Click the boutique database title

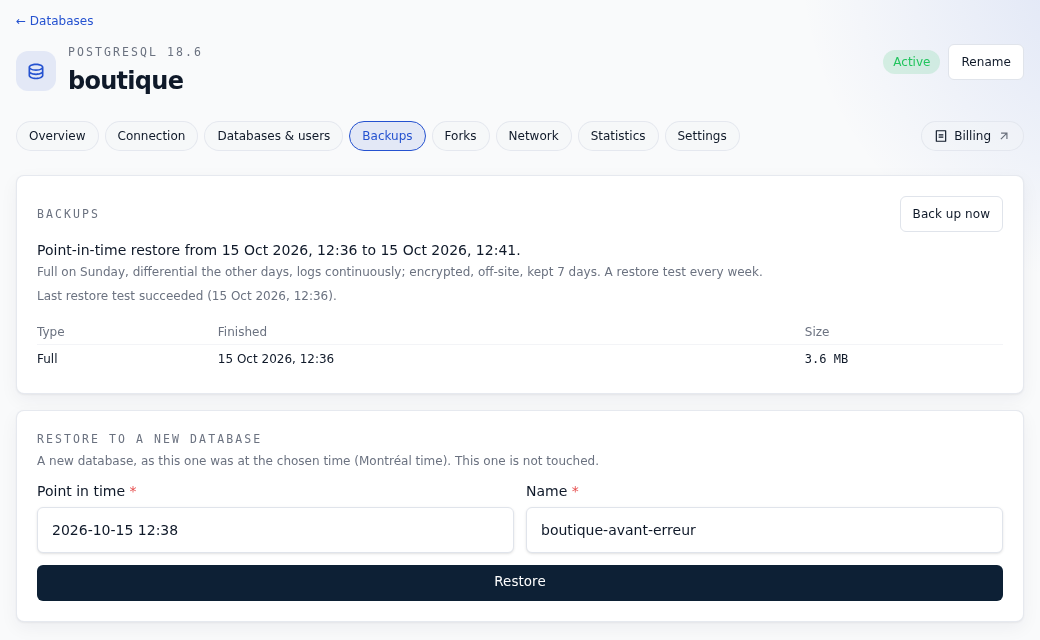(126, 80)
